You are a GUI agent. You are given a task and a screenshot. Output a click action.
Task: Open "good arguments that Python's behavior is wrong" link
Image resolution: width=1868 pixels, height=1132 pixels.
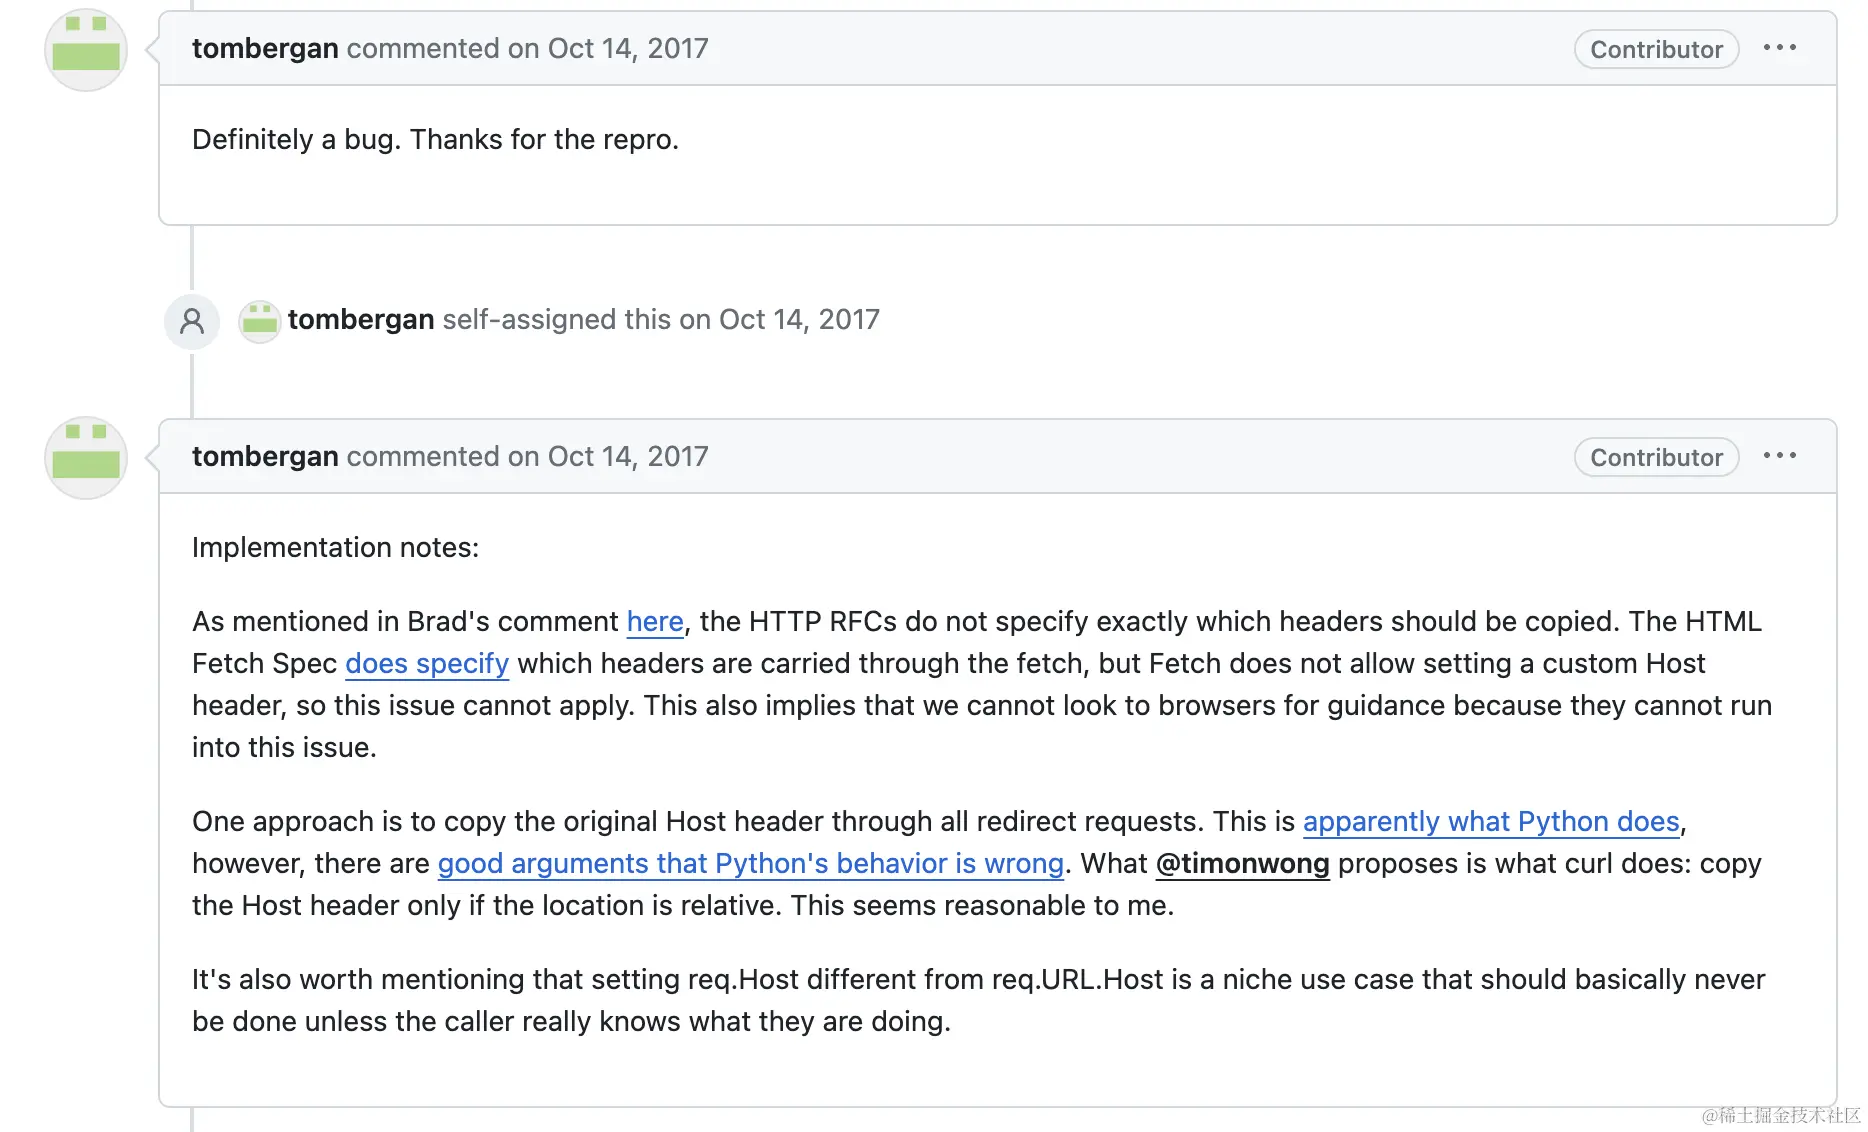750,863
